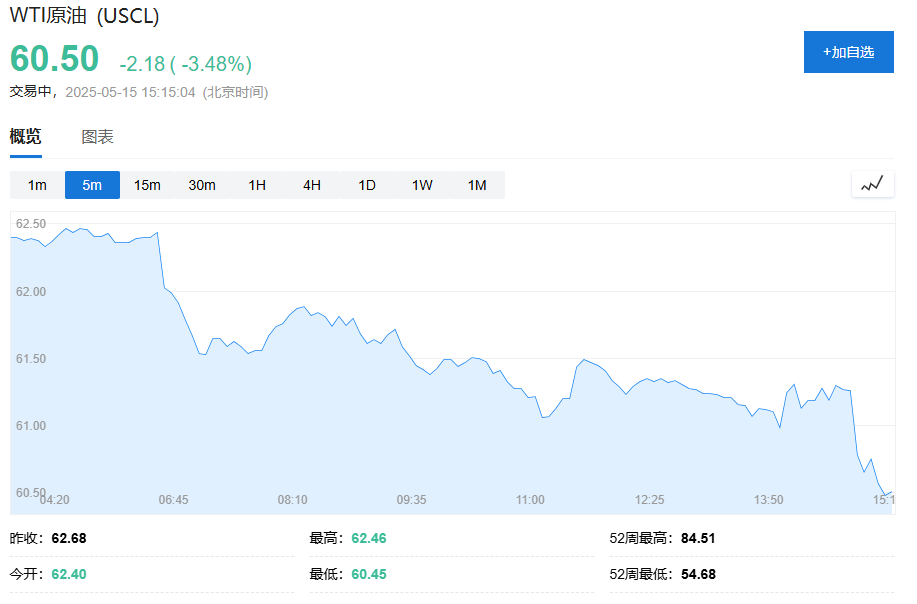Click the 52周最高 value 84.51
Screen dimensions: 917x604
(x=698, y=538)
